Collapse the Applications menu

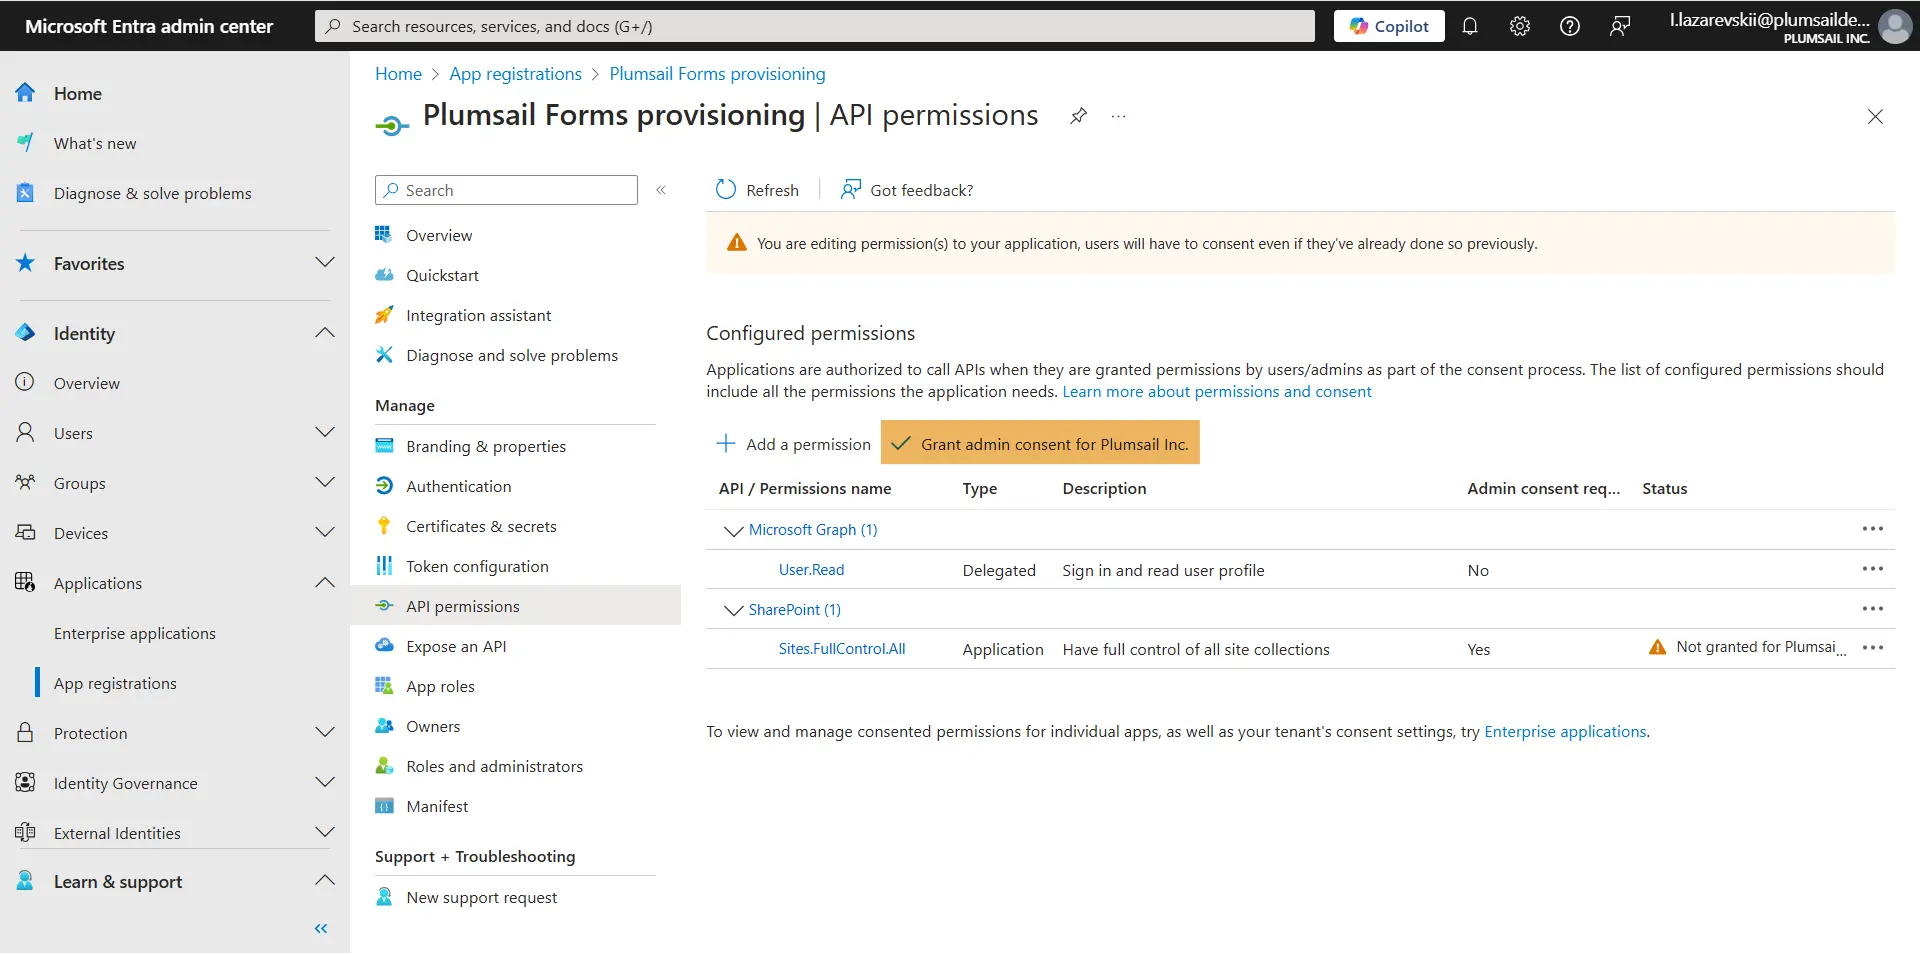point(325,583)
